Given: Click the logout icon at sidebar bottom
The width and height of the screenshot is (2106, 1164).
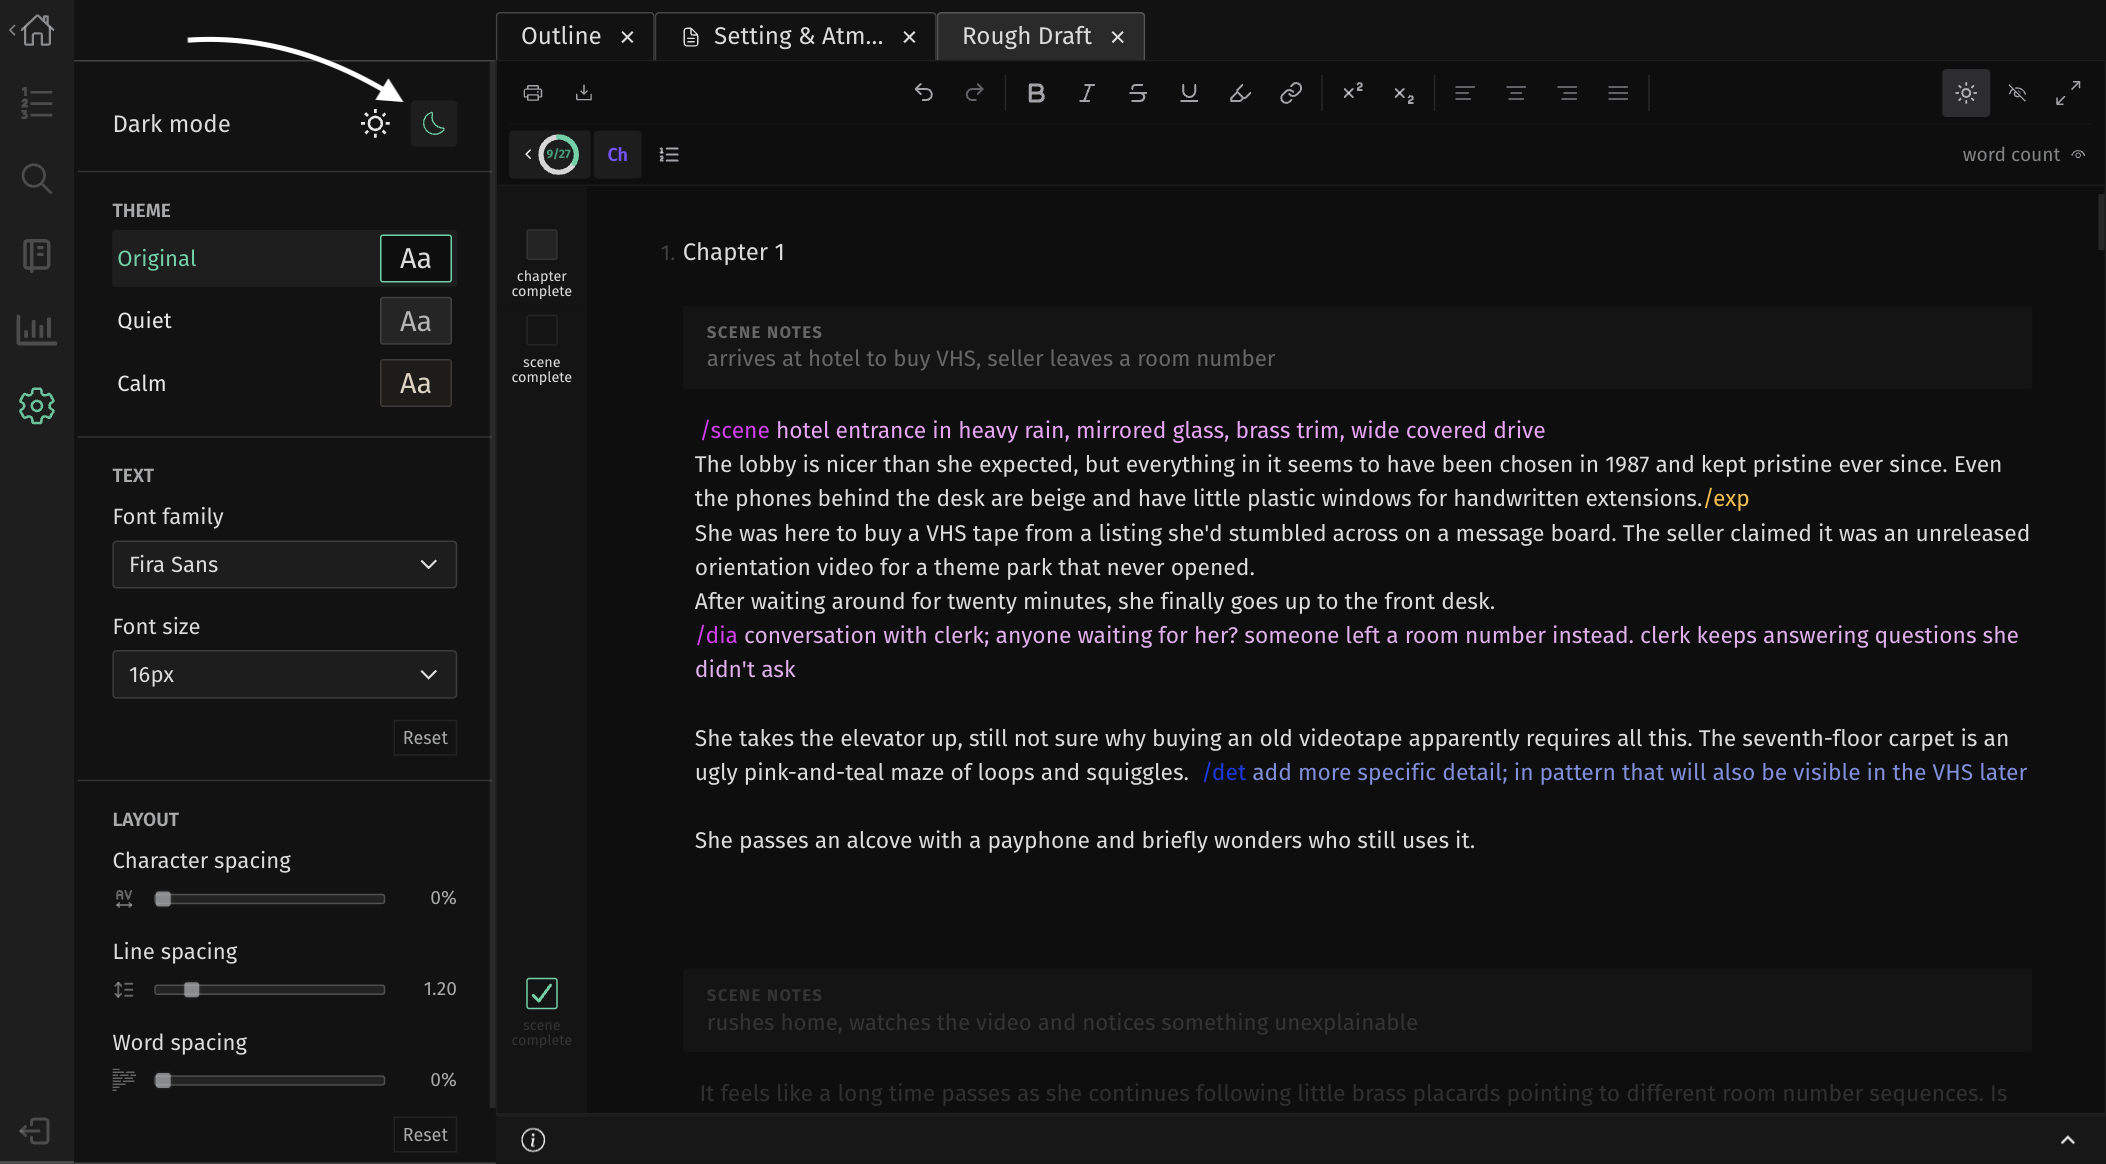Looking at the screenshot, I should click(35, 1131).
